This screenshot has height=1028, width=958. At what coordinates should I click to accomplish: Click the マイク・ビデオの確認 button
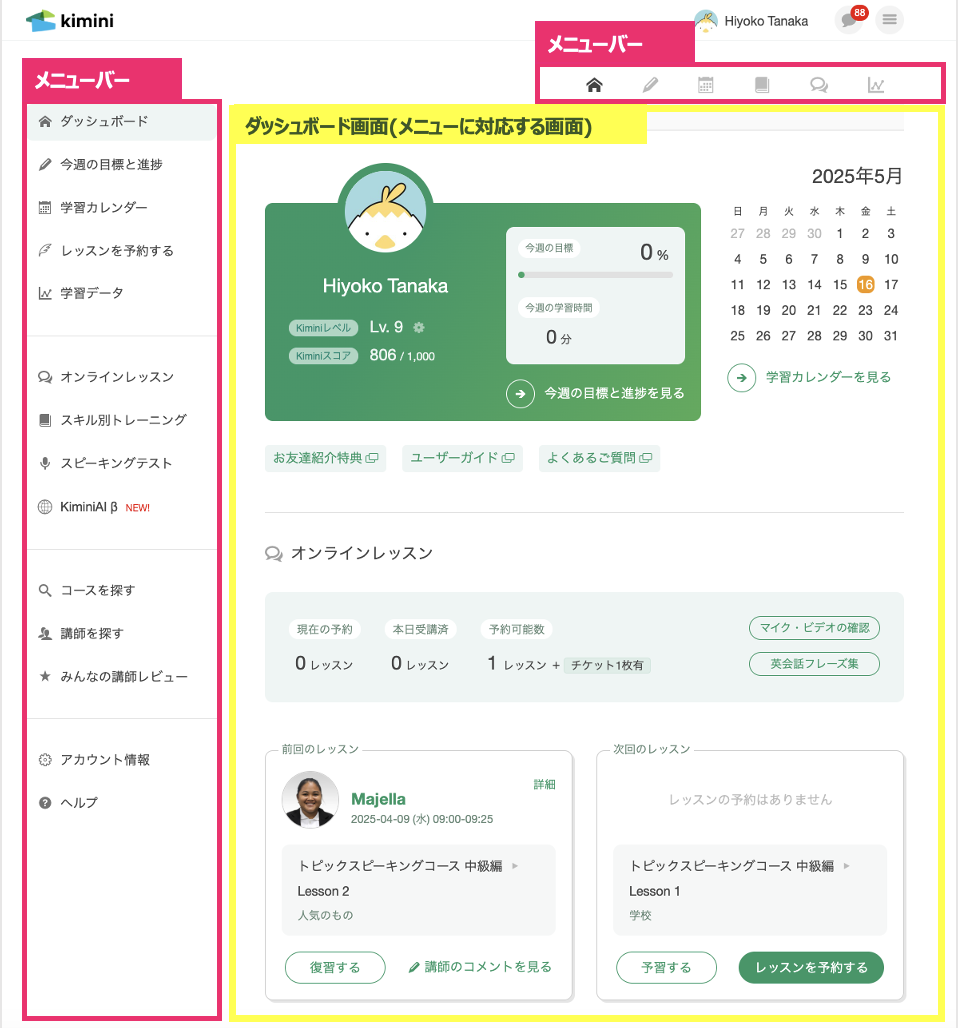point(814,628)
